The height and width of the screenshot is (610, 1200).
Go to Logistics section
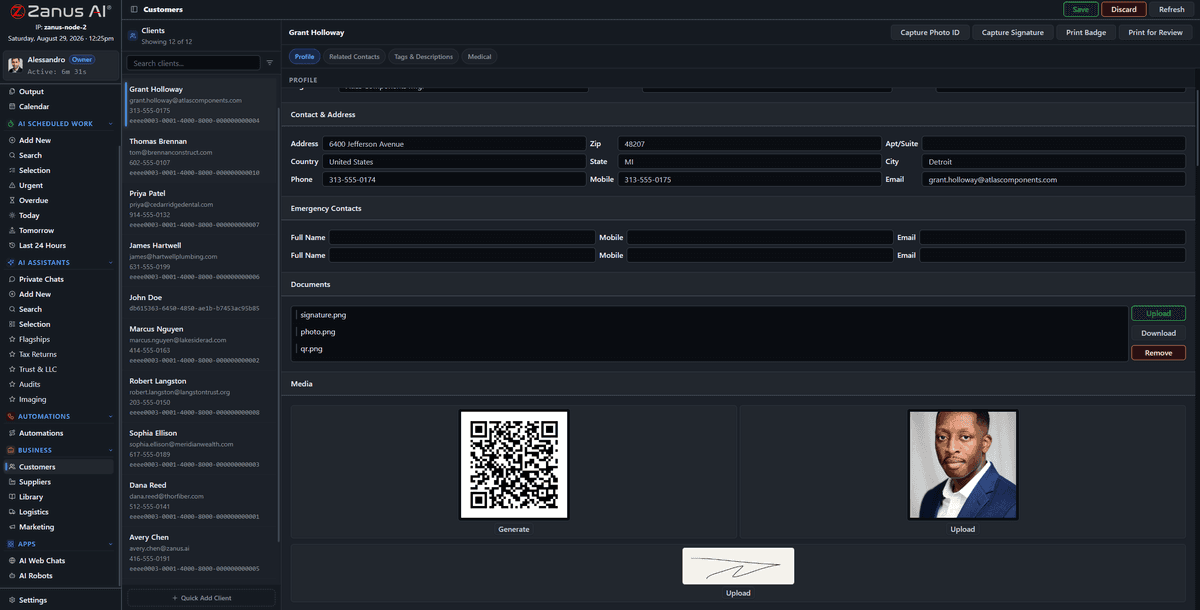(x=33, y=512)
